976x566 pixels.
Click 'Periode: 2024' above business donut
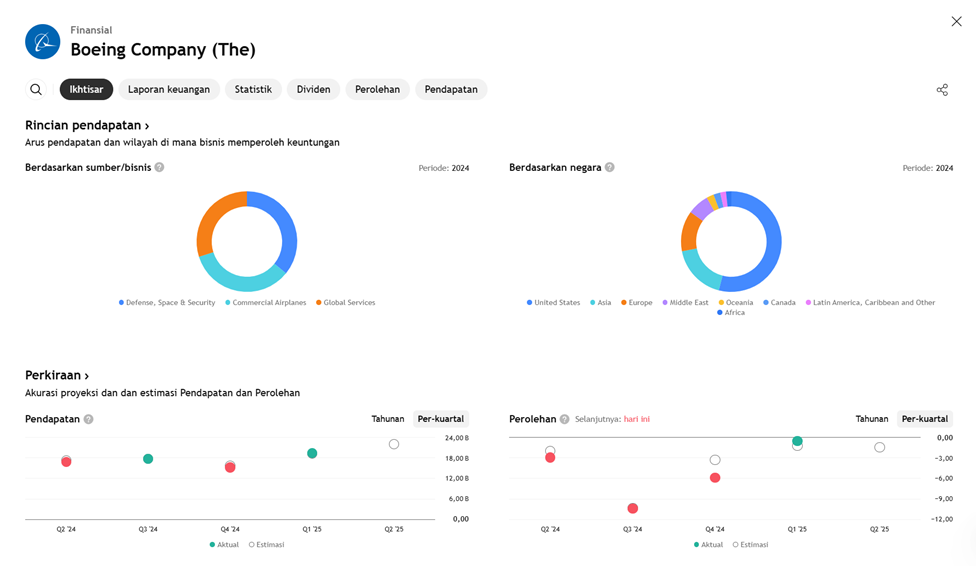(x=444, y=168)
